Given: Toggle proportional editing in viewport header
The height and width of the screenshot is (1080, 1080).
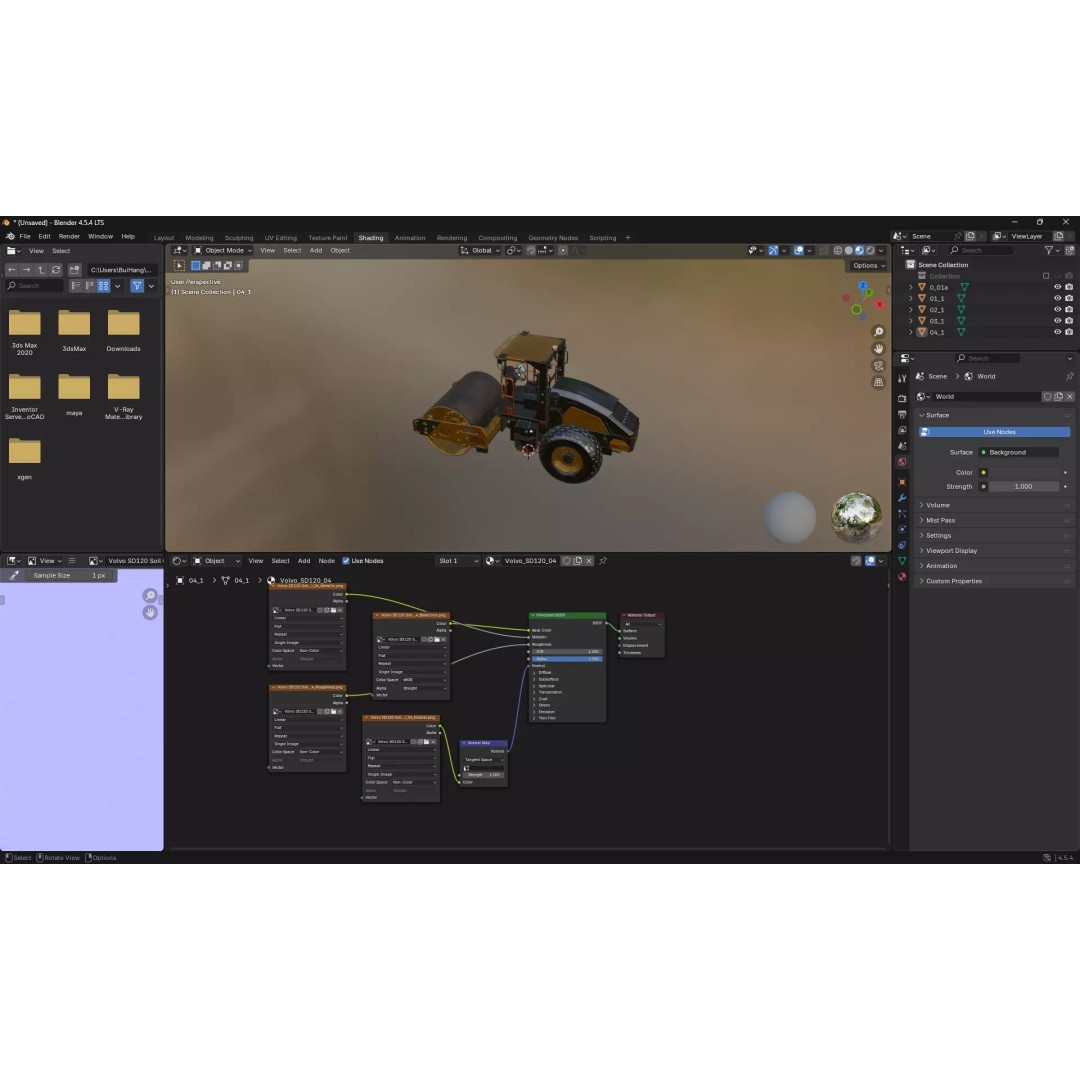Looking at the screenshot, I should click(563, 251).
